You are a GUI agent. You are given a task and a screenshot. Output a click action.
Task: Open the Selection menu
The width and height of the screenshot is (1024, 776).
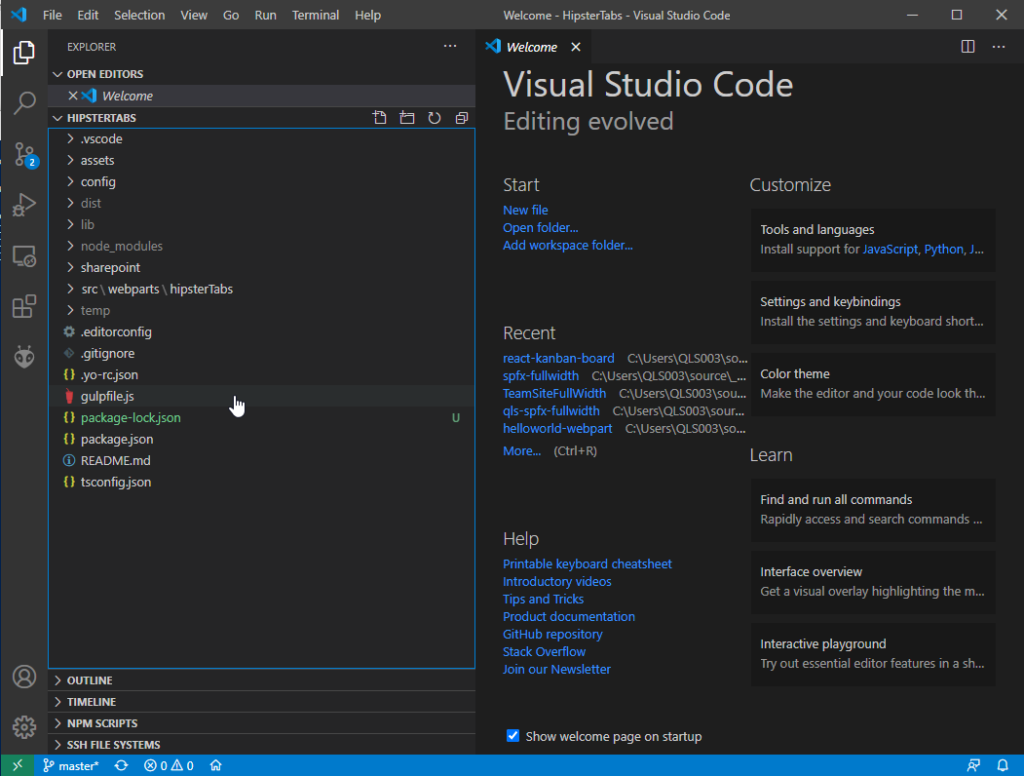point(139,15)
